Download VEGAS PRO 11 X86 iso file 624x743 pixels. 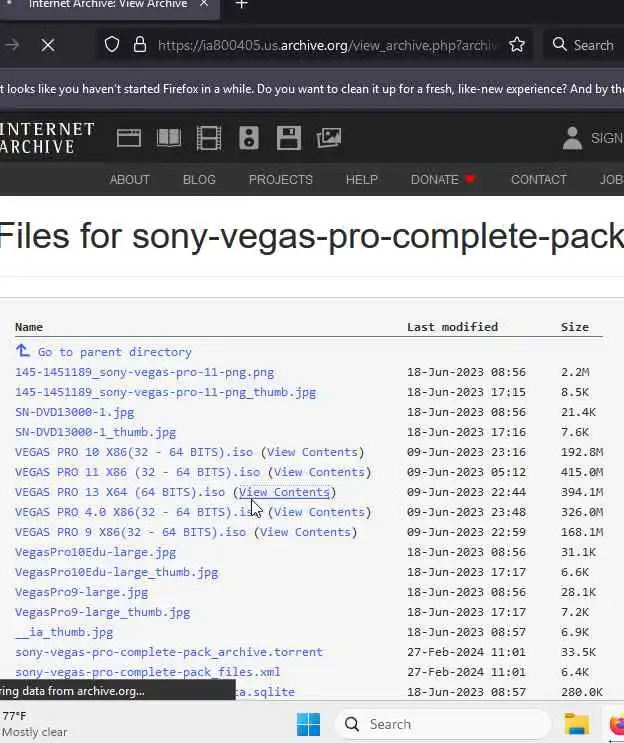pos(137,472)
